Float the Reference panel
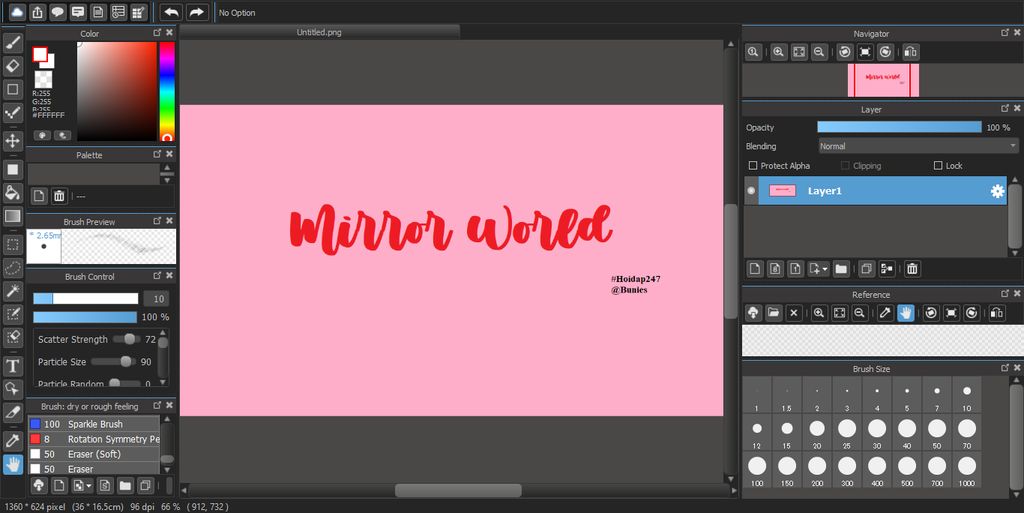Screen dimensions: 1024x513 pyautogui.click(x=1004, y=293)
